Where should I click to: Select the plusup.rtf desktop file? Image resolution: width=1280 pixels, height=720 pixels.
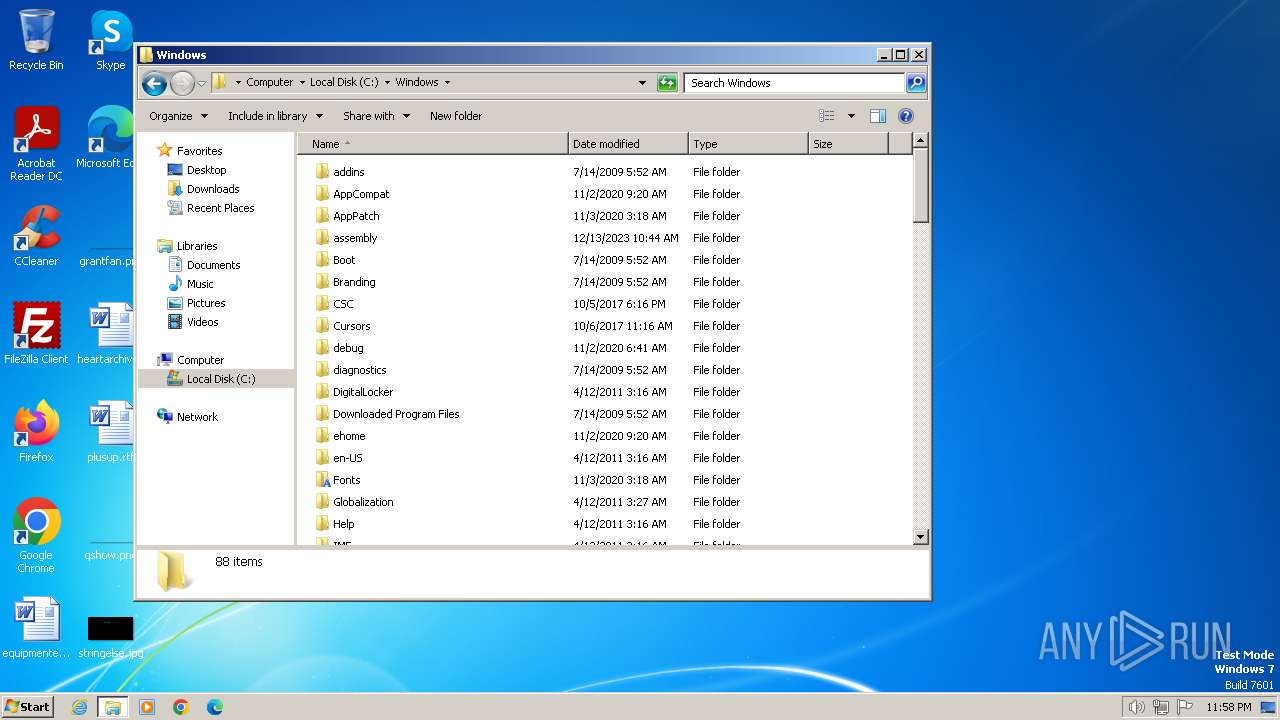click(110, 432)
